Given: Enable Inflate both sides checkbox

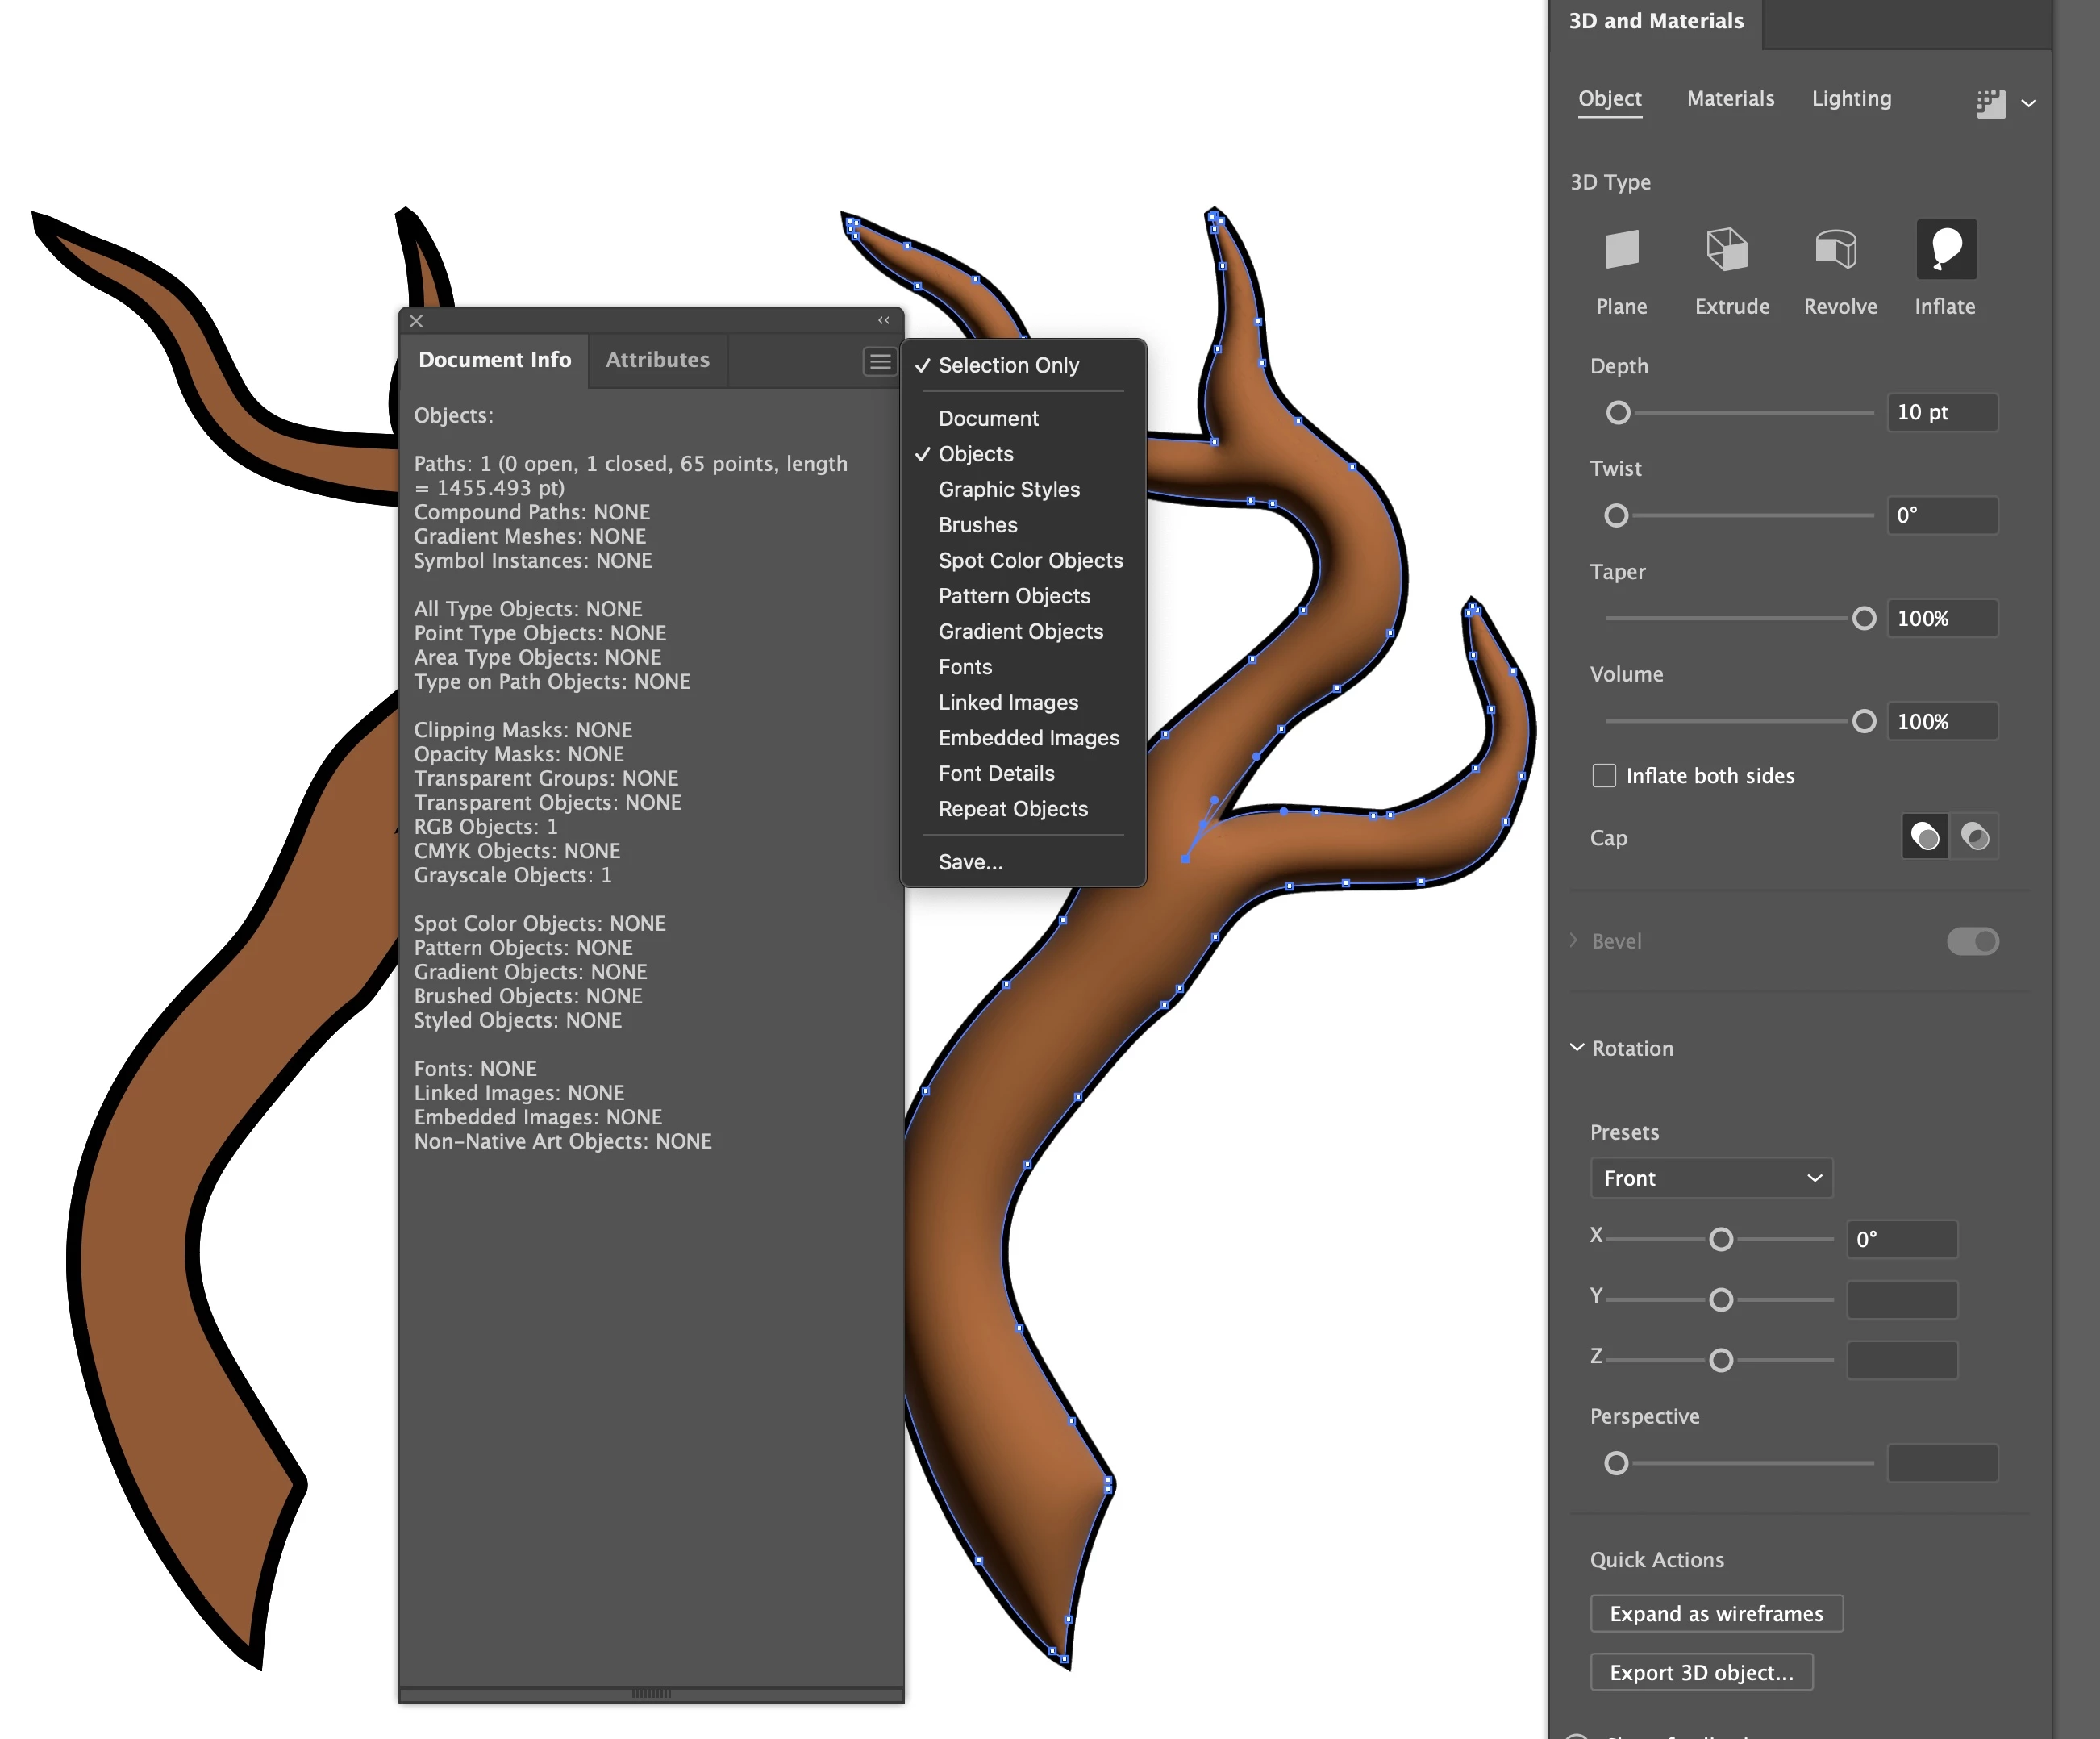Looking at the screenshot, I should 1604,776.
